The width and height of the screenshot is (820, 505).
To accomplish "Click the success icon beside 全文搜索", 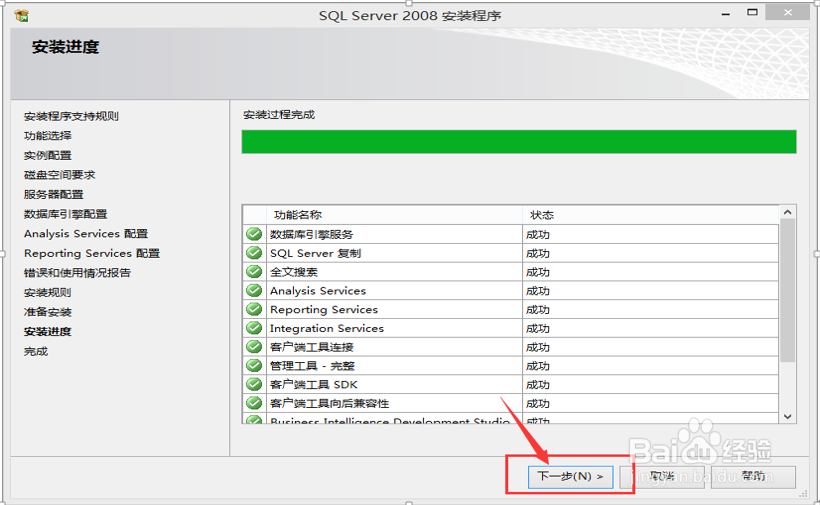I will pos(254,272).
